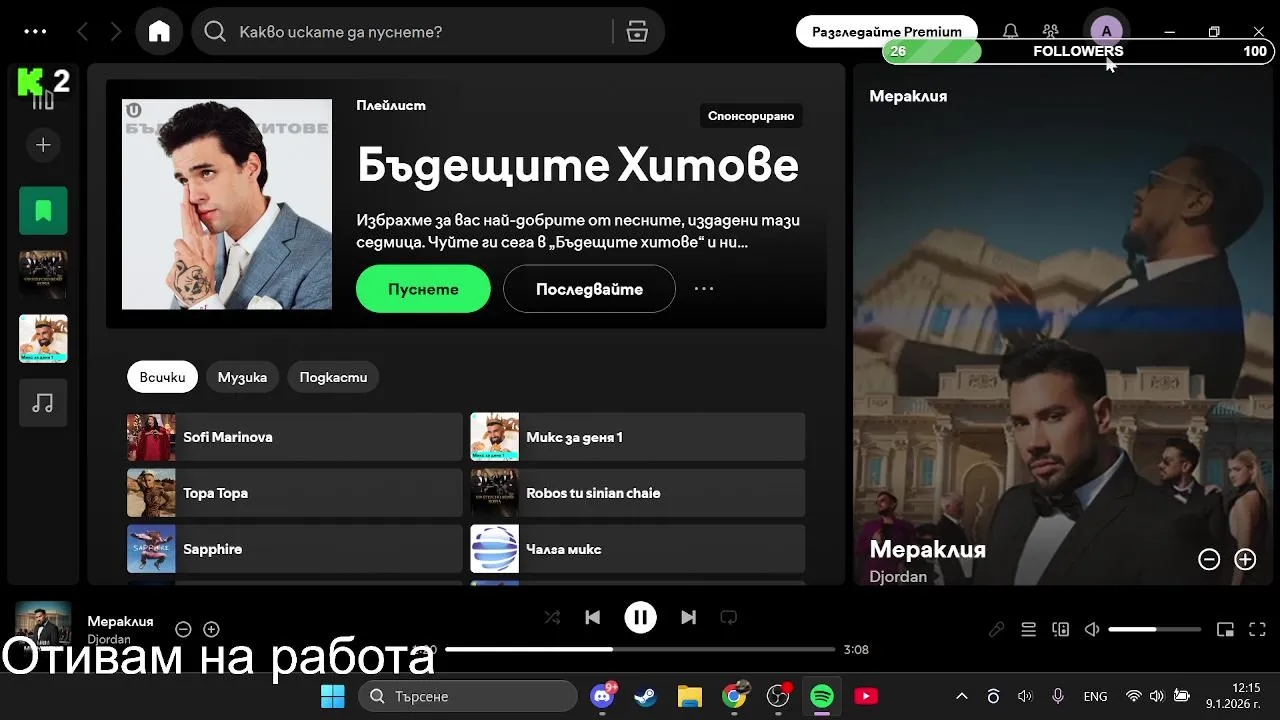The height and width of the screenshot is (720, 1280).
Task: Select the 'Подкасти' filter chip
Action: [333, 377]
